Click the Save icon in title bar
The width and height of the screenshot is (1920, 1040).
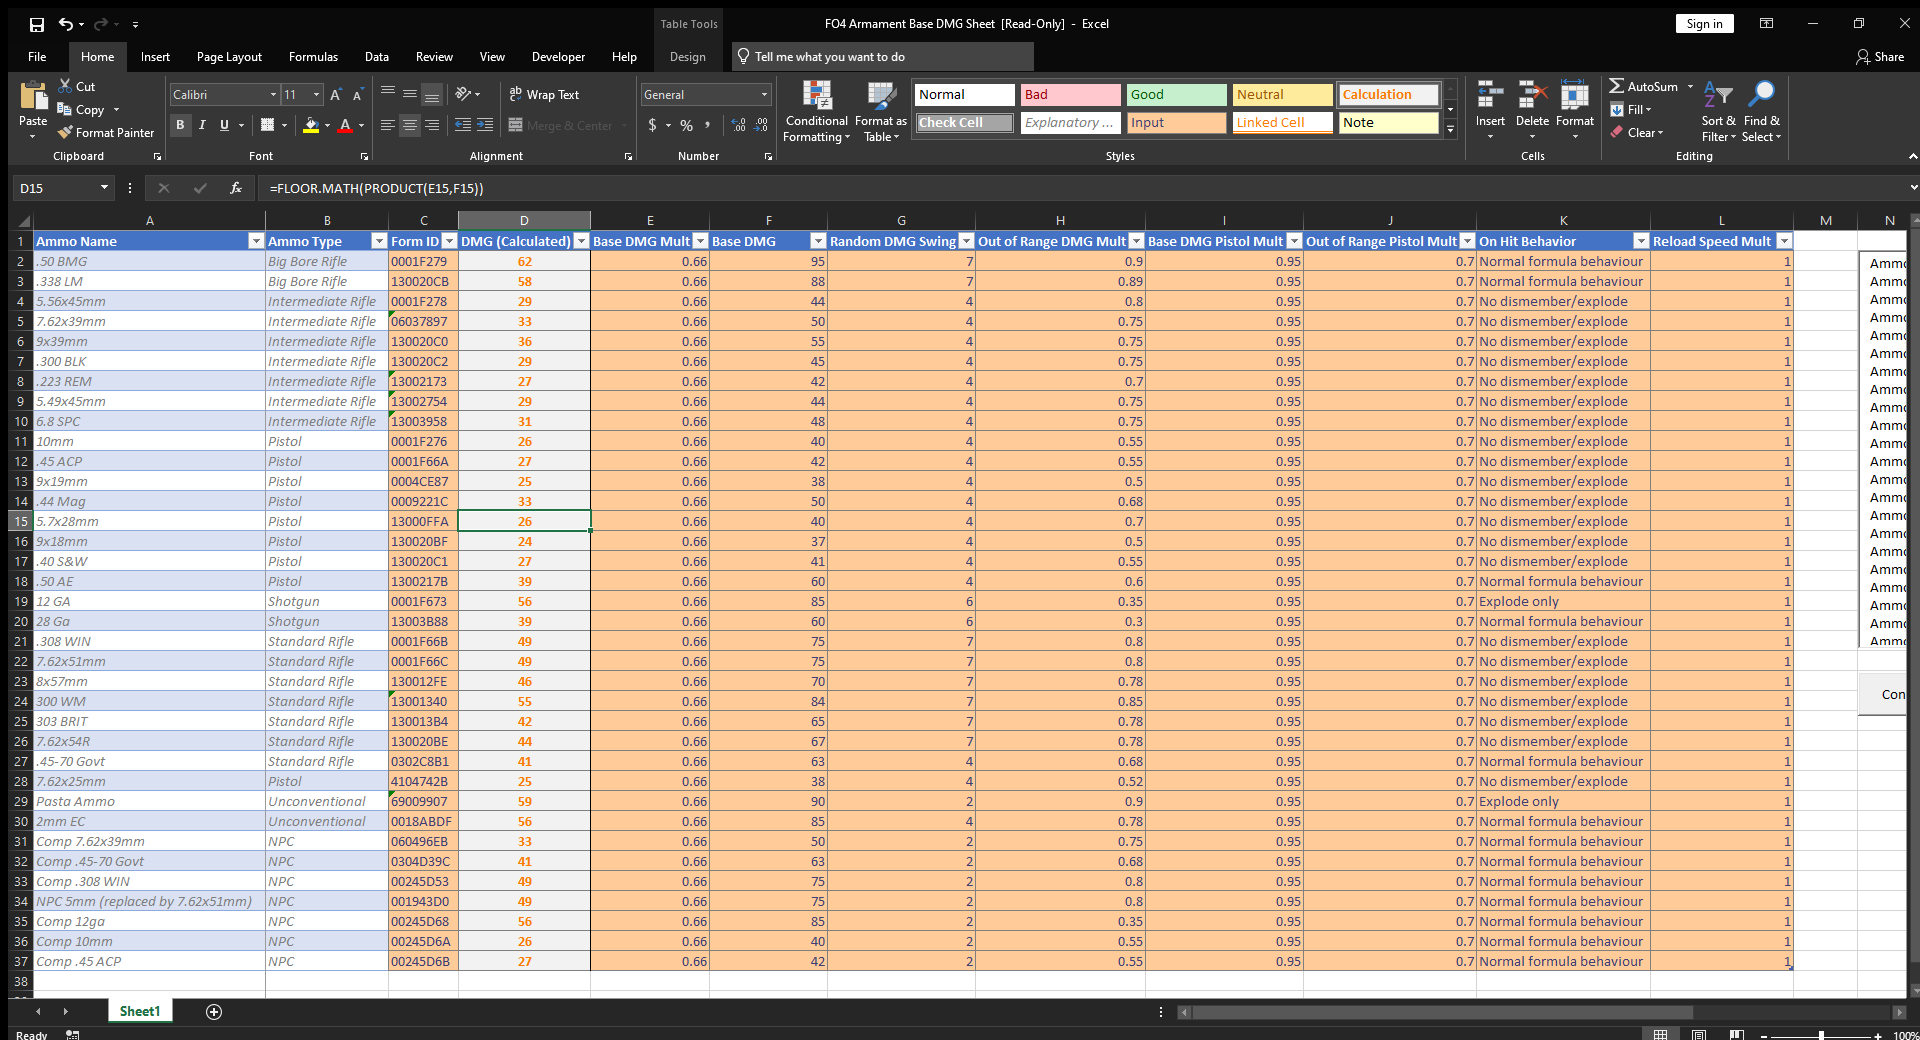coord(37,24)
